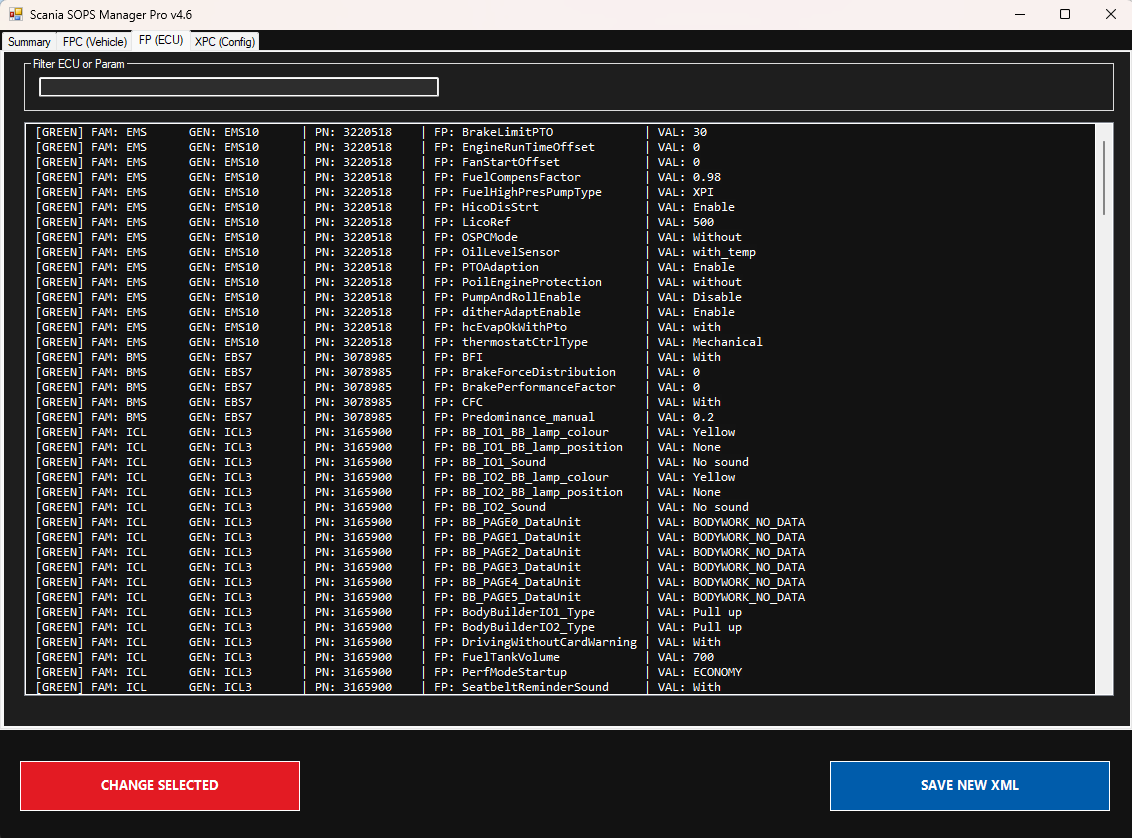This screenshot has height=838, width=1132.
Task: Switch to the Summary tab
Action: click(29, 42)
